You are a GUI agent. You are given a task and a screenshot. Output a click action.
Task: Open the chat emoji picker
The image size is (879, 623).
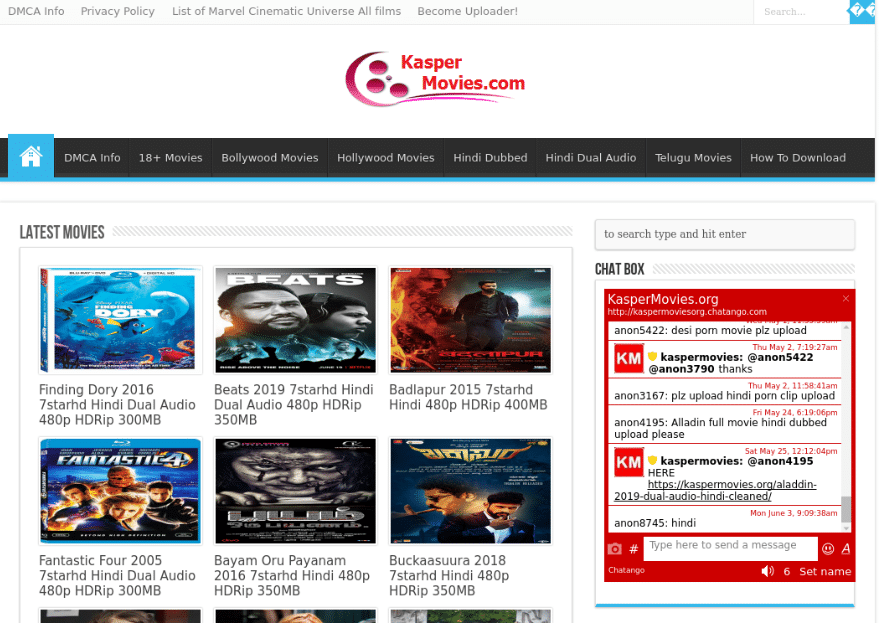click(827, 549)
